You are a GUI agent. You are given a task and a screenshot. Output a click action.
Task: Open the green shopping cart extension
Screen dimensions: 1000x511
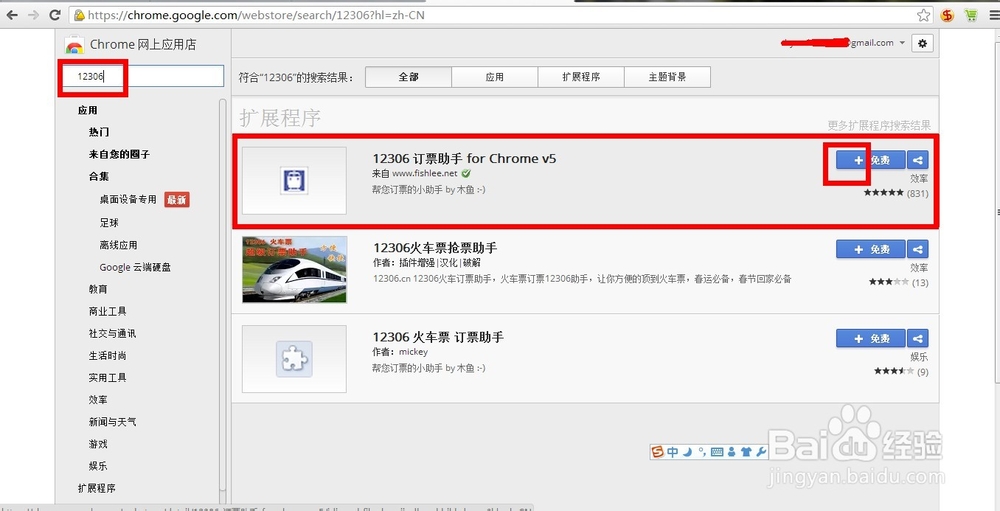(971, 14)
